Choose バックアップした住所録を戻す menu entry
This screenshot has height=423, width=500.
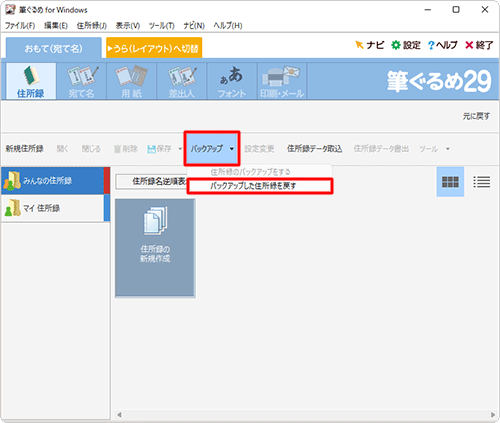259,186
